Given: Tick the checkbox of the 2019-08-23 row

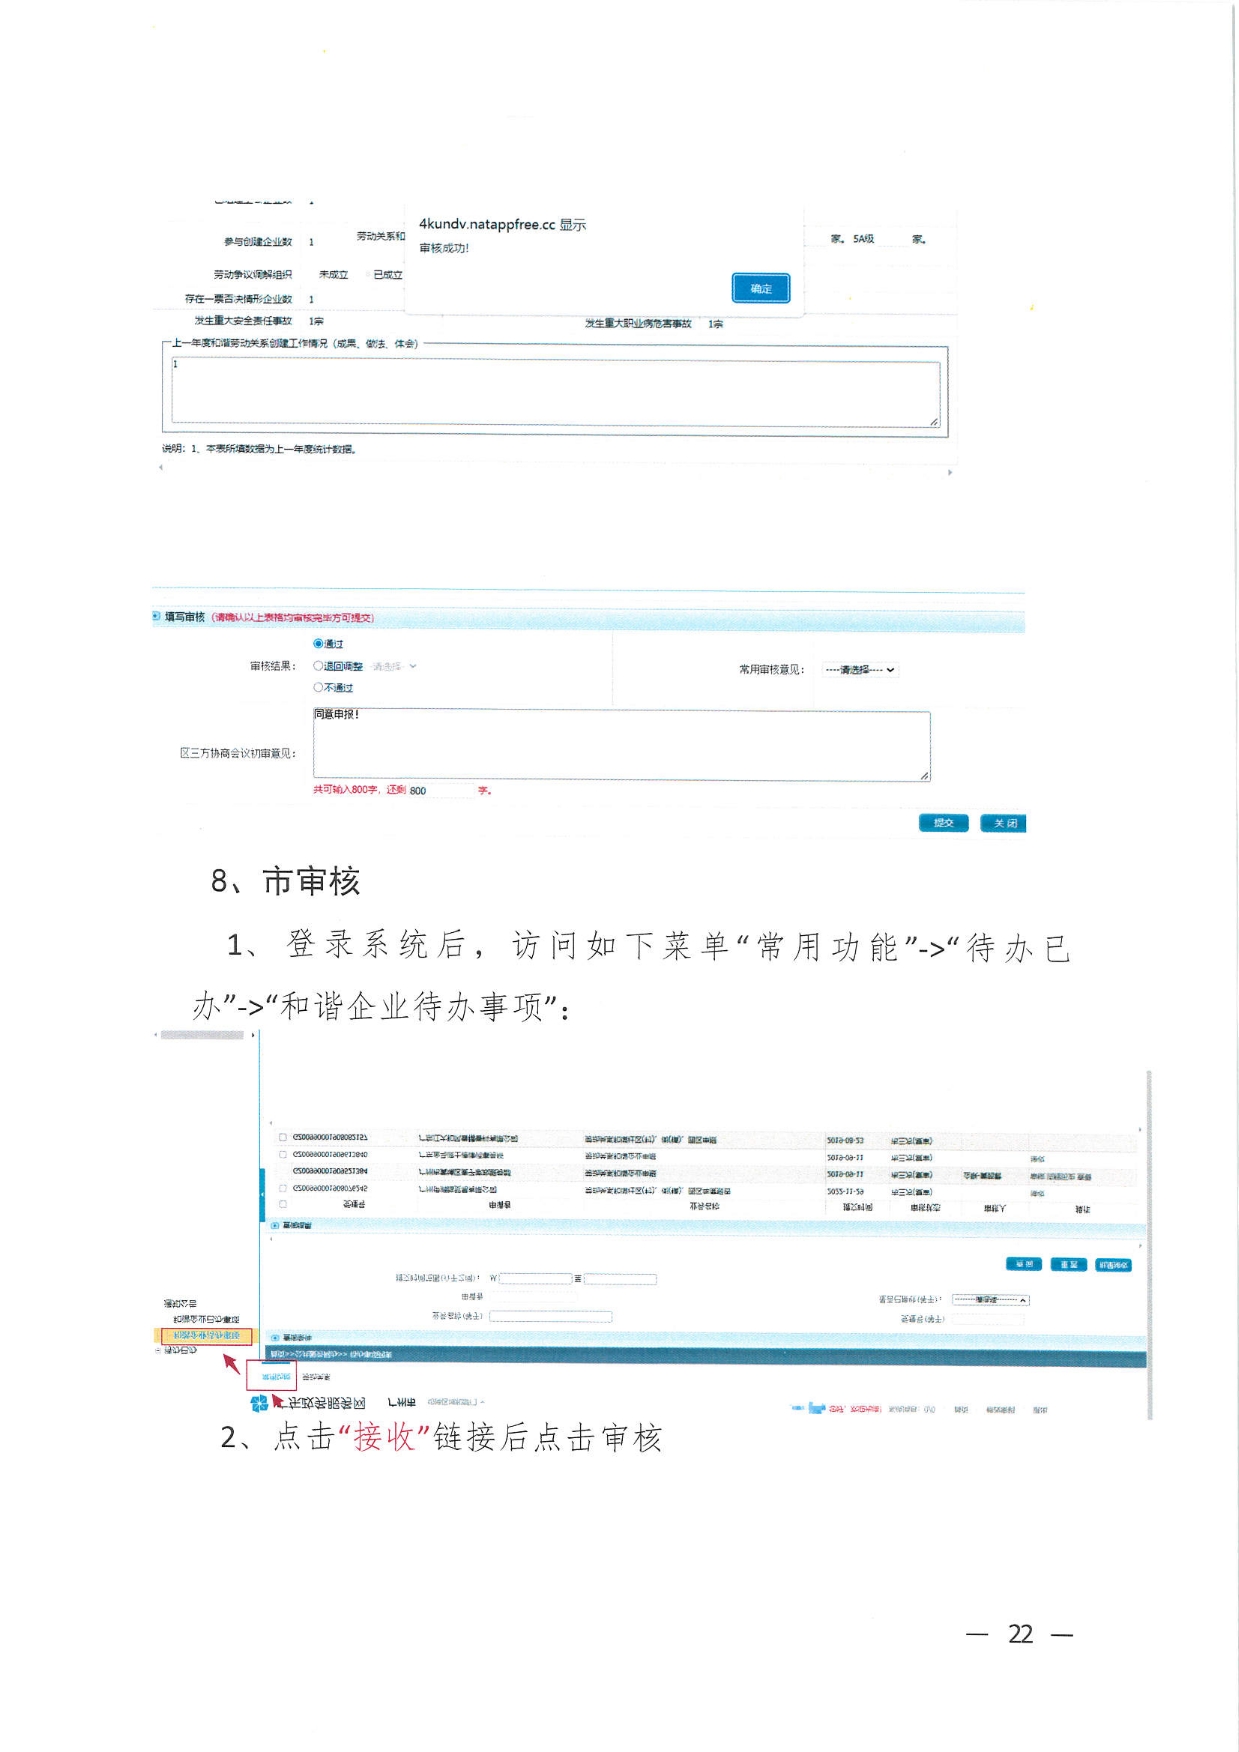Looking at the screenshot, I should tap(283, 1137).
